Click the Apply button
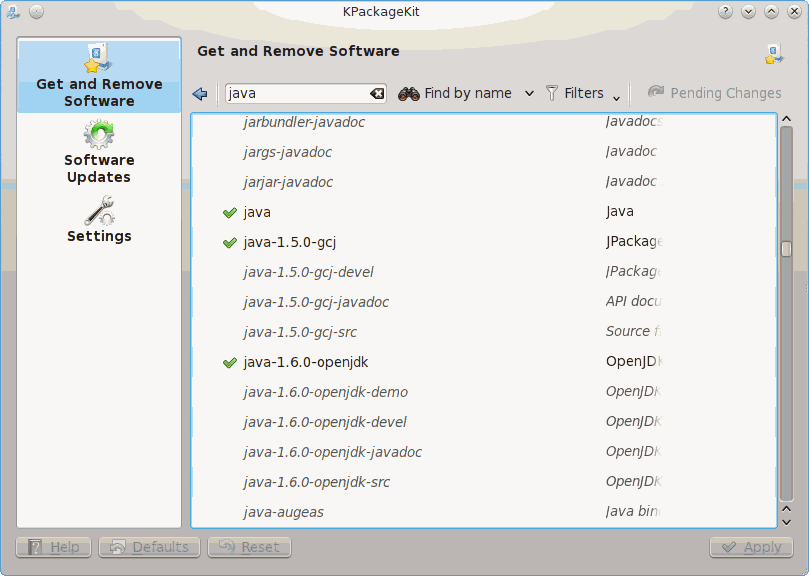 coord(751,547)
